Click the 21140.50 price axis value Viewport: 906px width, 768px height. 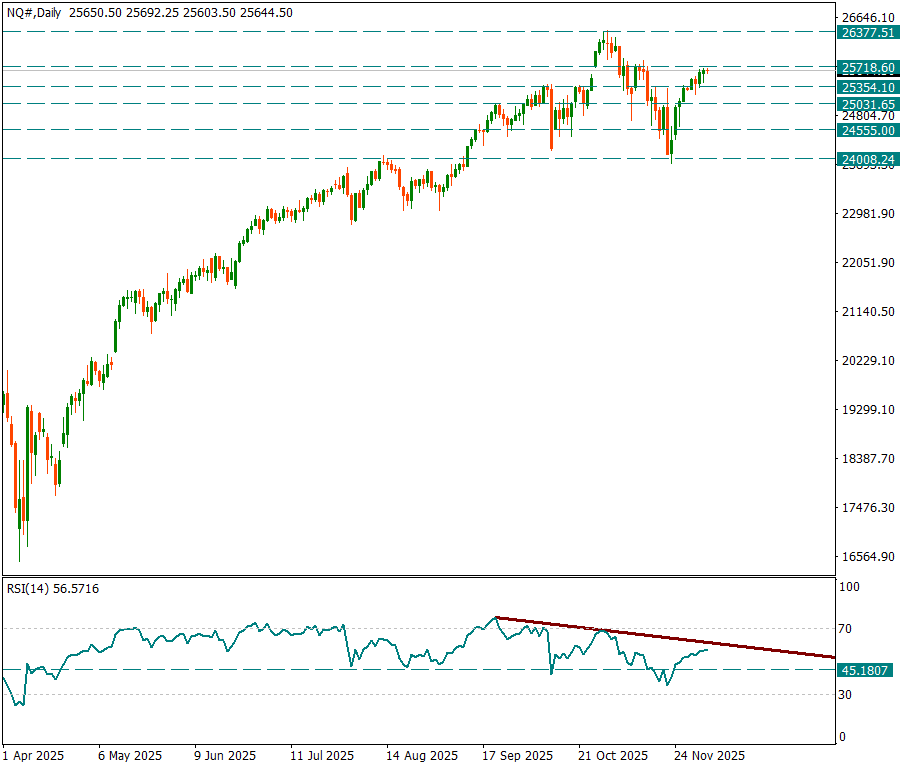(867, 312)
